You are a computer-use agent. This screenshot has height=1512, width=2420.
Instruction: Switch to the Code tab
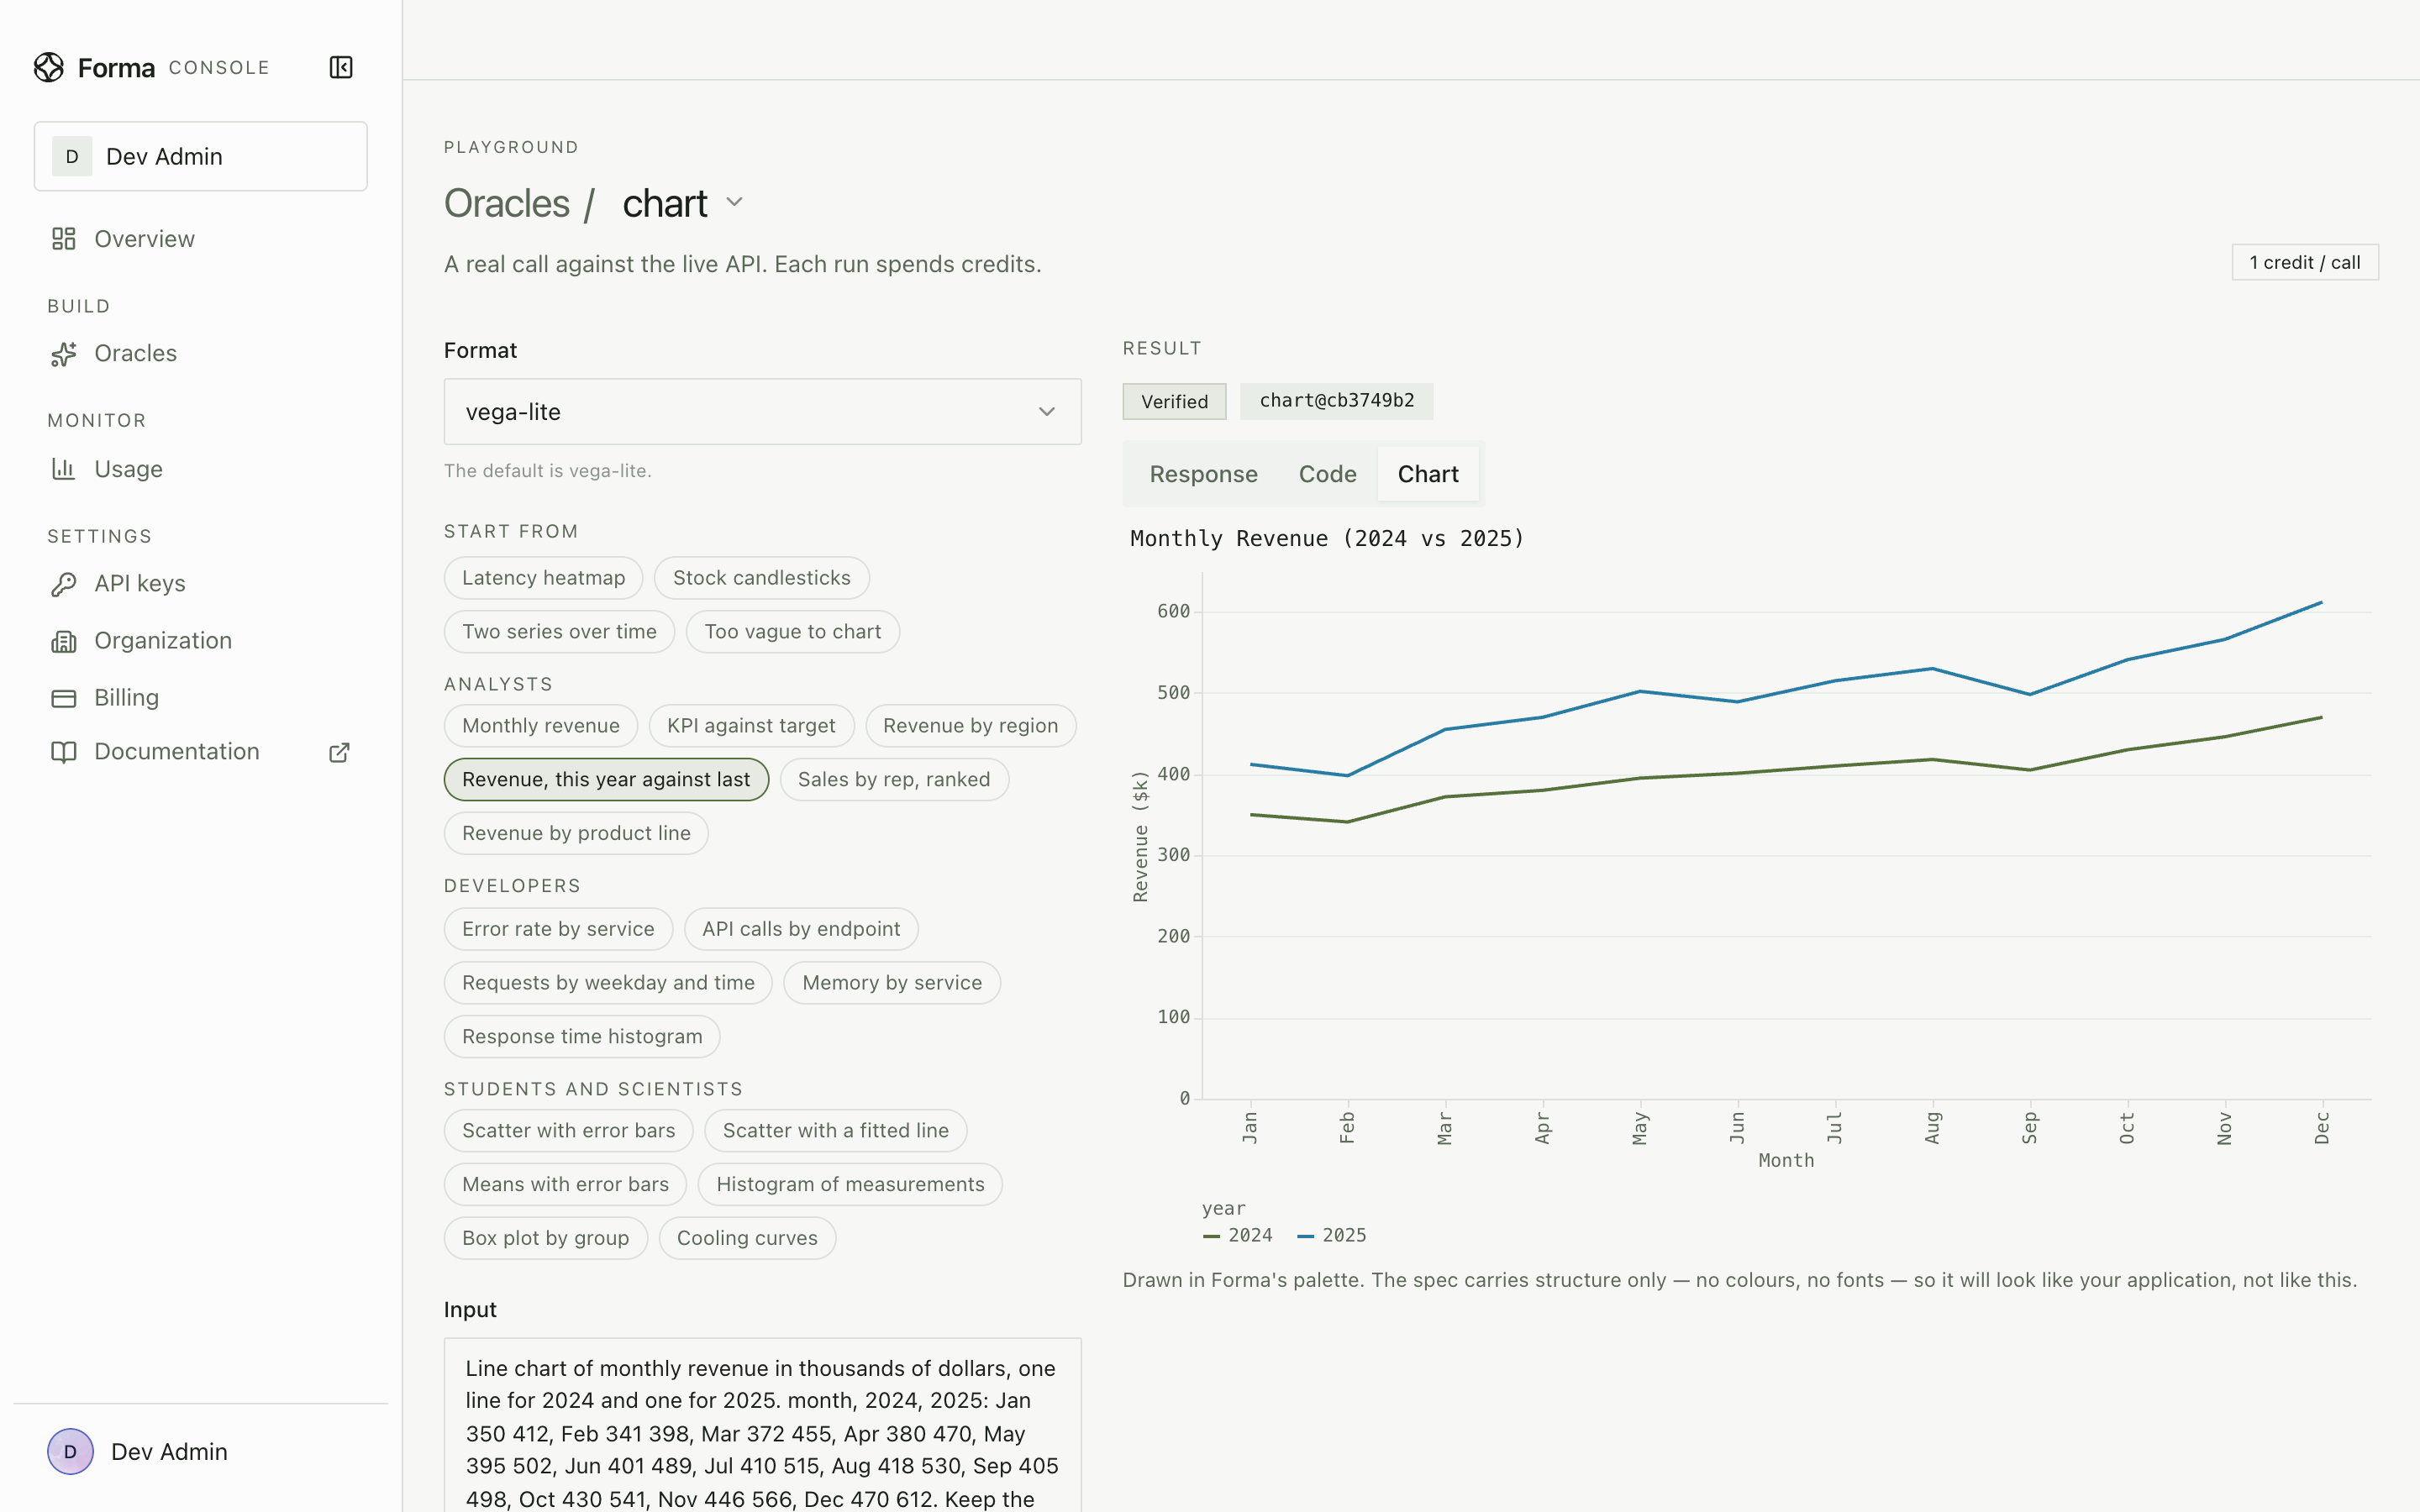(1327, 474)
